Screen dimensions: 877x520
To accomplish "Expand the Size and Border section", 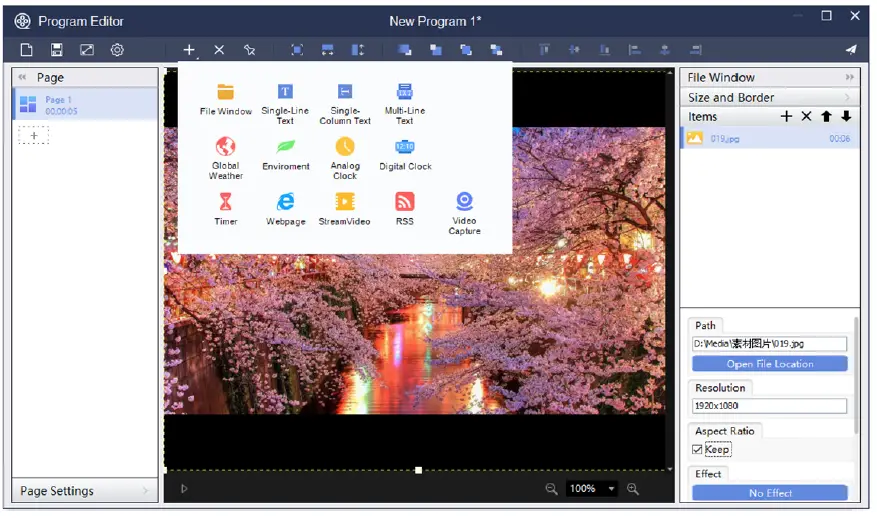I will pos(769,97).
